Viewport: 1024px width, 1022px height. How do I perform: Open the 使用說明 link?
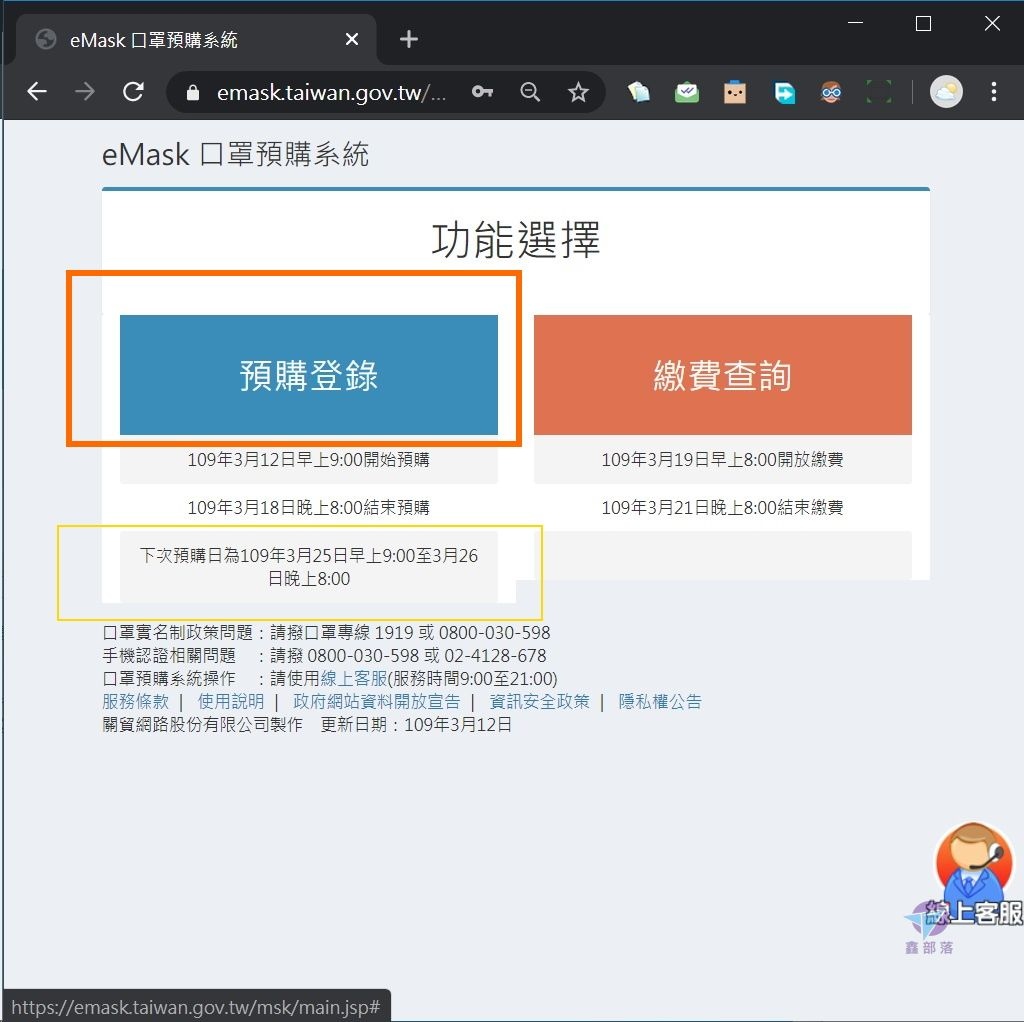pos(231,701)
